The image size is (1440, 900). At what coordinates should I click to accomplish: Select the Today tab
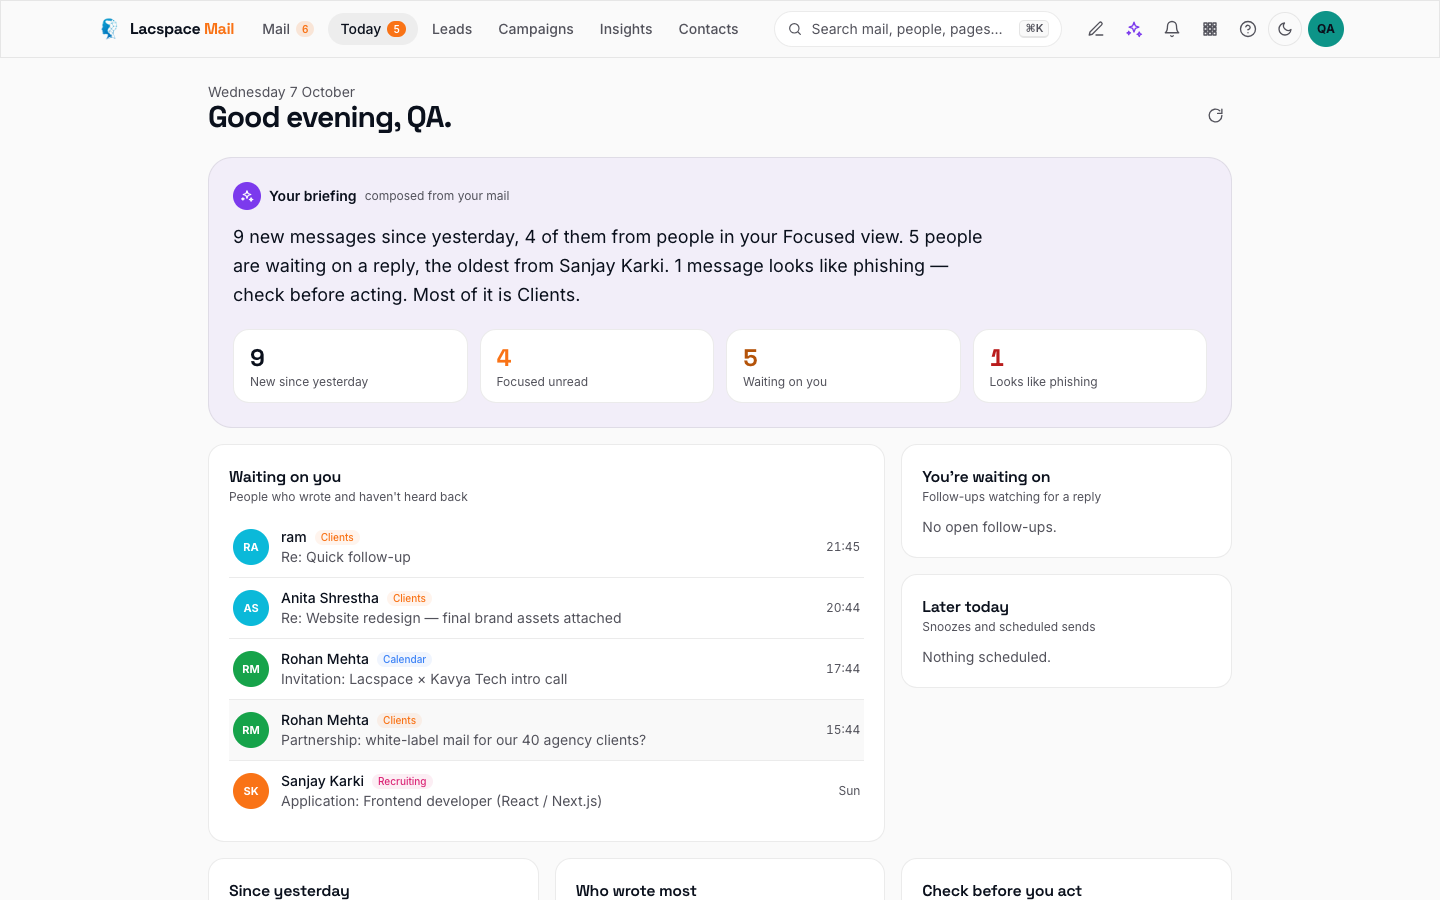pyautogui.click(x=373, y=29)
